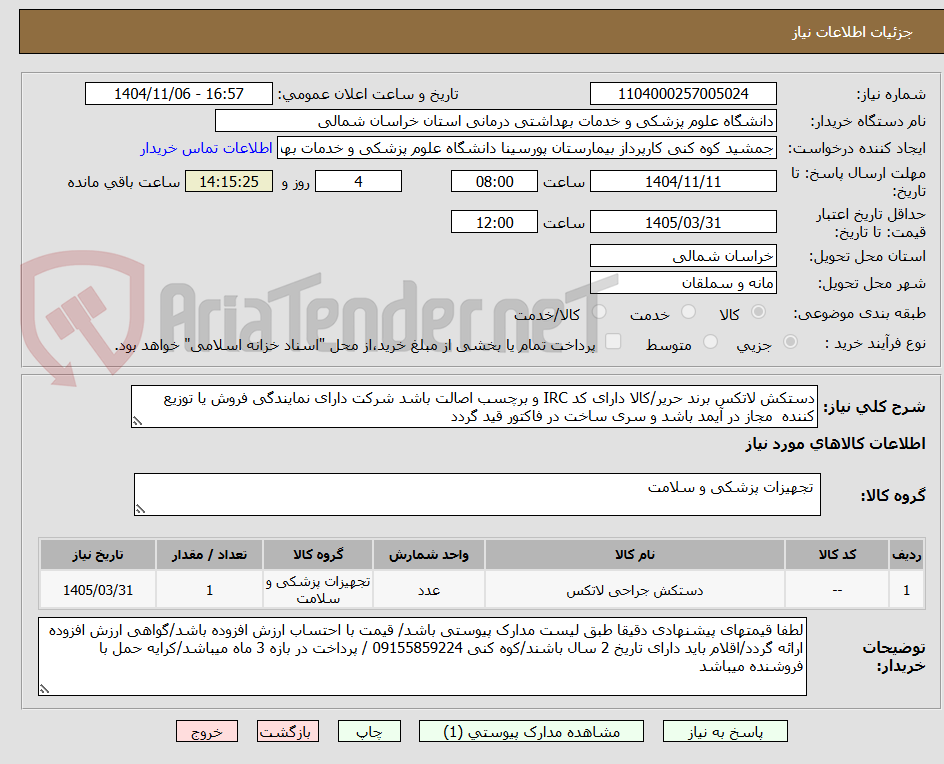Click the delivery province خراسان شمالی field

[x=683, y=256]
